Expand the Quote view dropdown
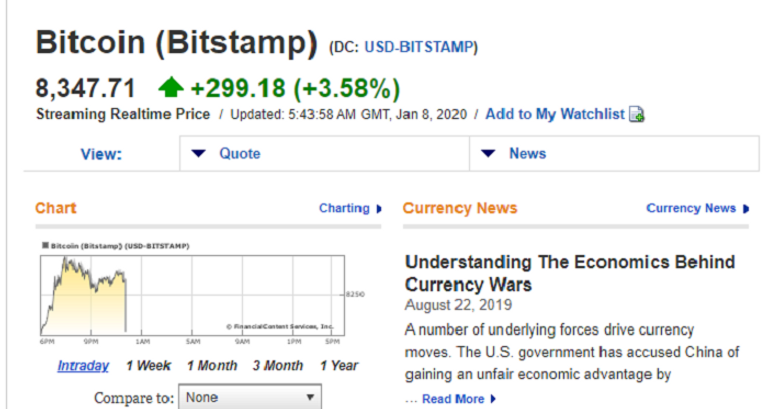Image resolution: width=768 pixels, height=409 pixels. click(x=198, y=154)
